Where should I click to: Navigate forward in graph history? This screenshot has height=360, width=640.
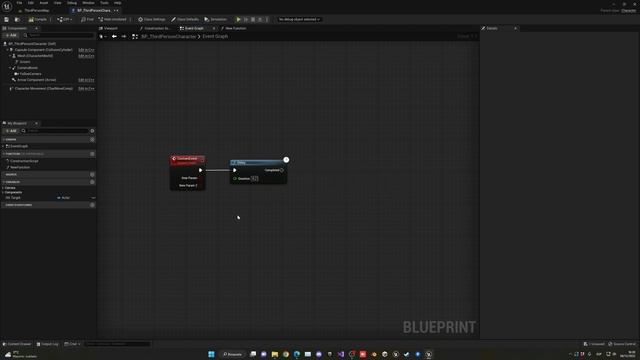point(124,37)
